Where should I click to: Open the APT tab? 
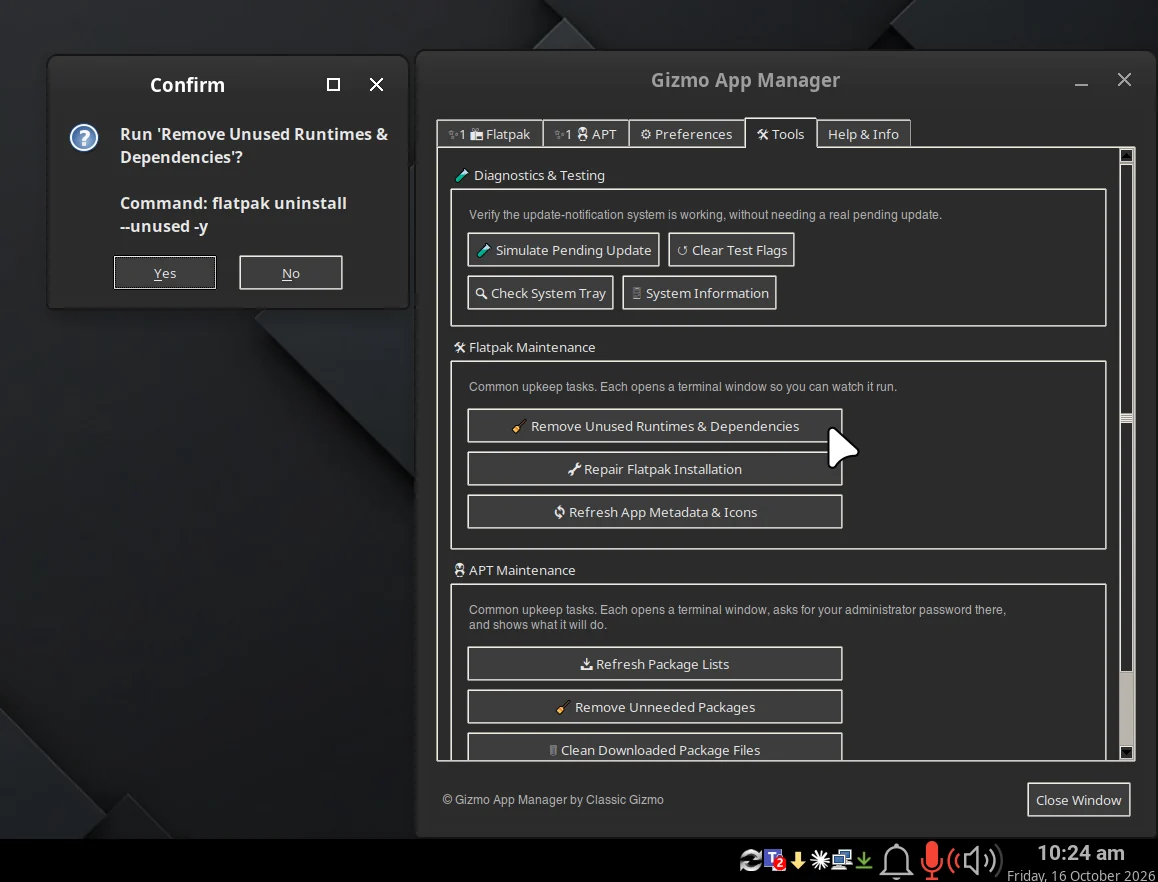point(586,134)
